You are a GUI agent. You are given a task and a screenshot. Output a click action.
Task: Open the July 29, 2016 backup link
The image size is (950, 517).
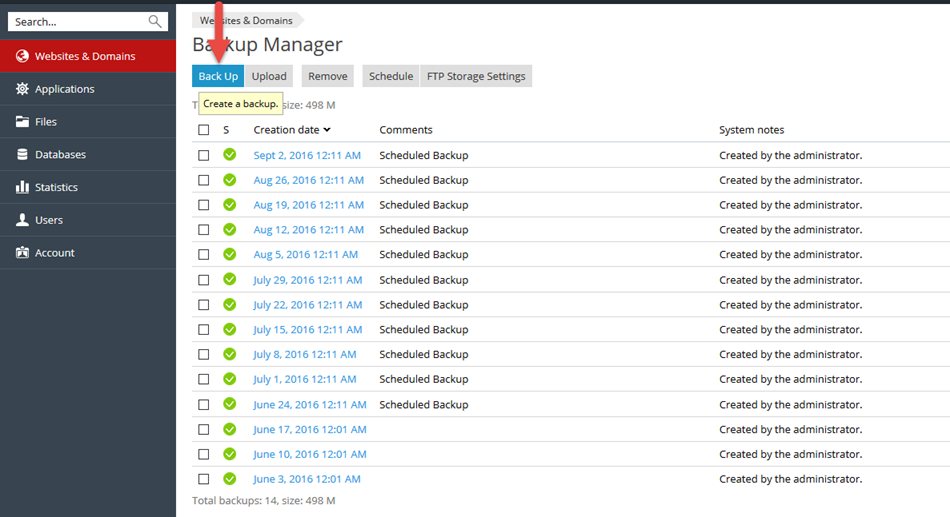click(307, 280)
